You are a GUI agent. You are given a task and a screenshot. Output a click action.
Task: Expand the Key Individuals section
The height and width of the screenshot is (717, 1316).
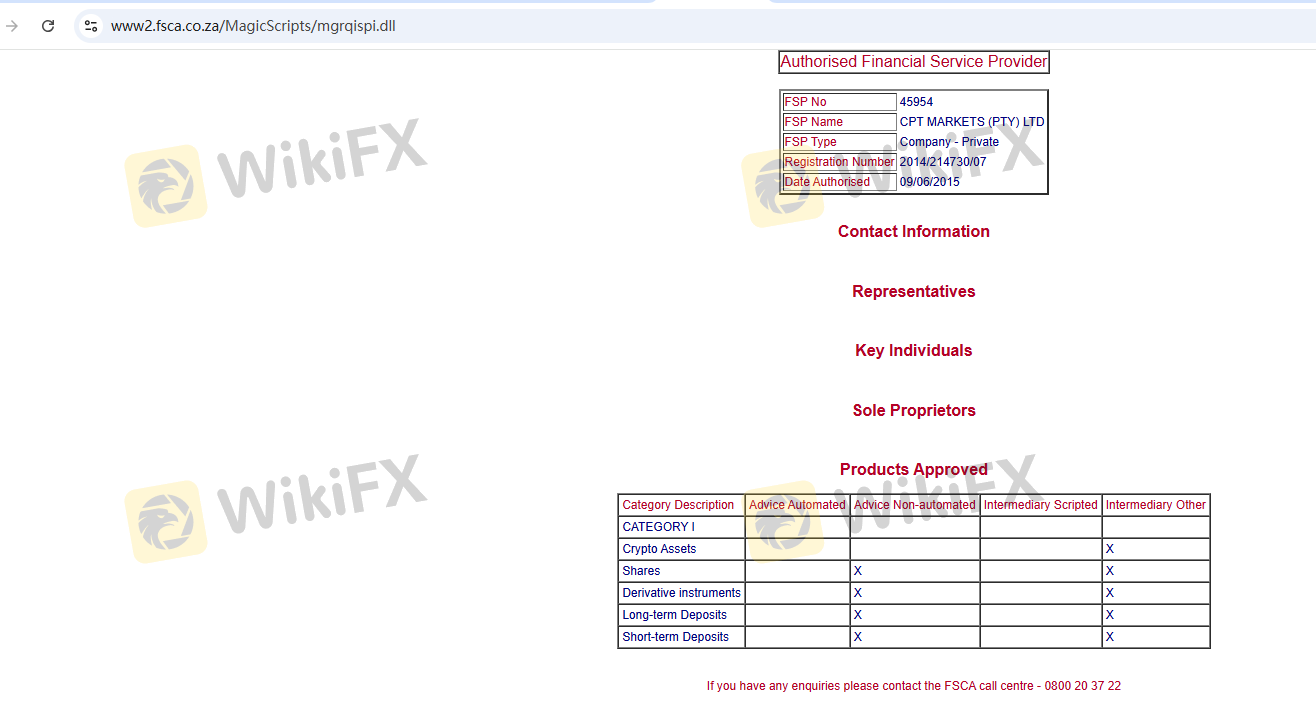pyautogui.click(x=914, y=350)
